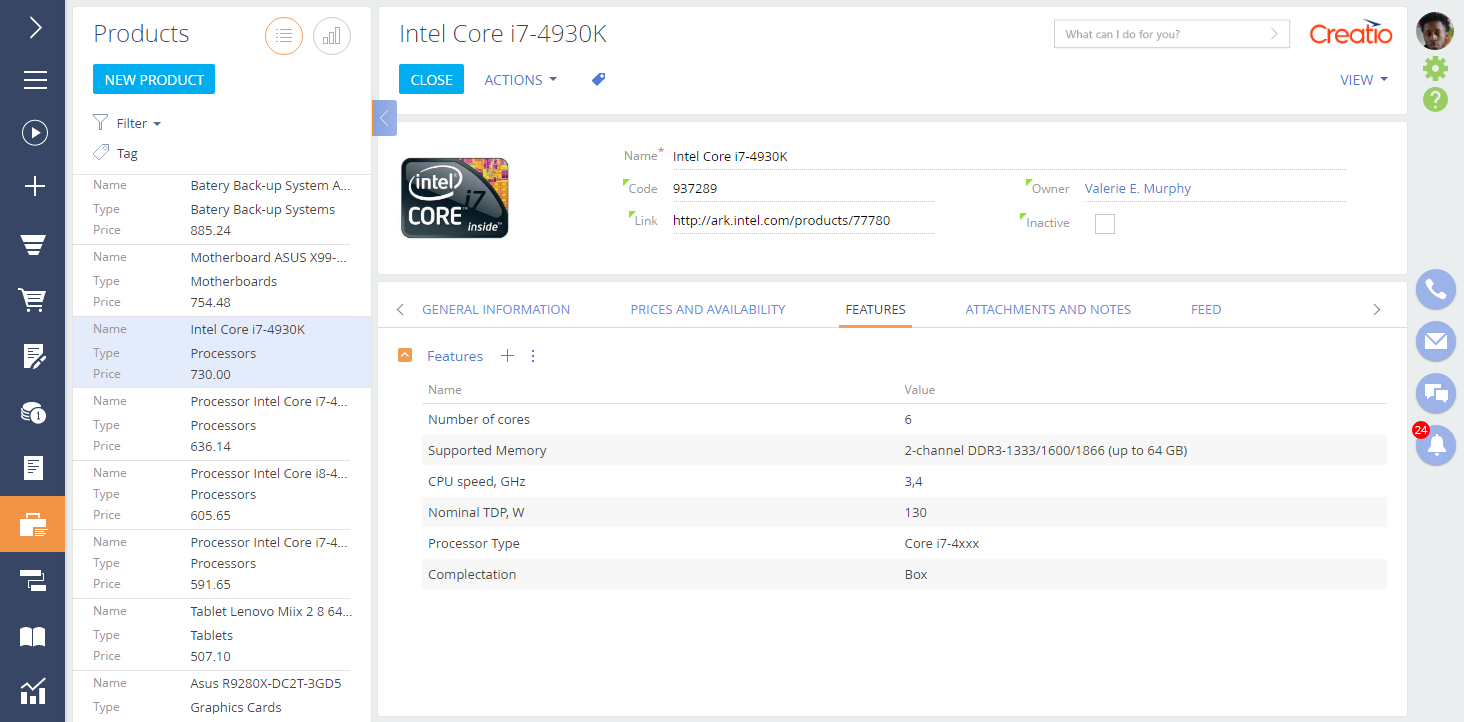1464x722 pixels.
Task: Click the Name field Intel Core i7-4930K
Action: [x=1008, y=156]
